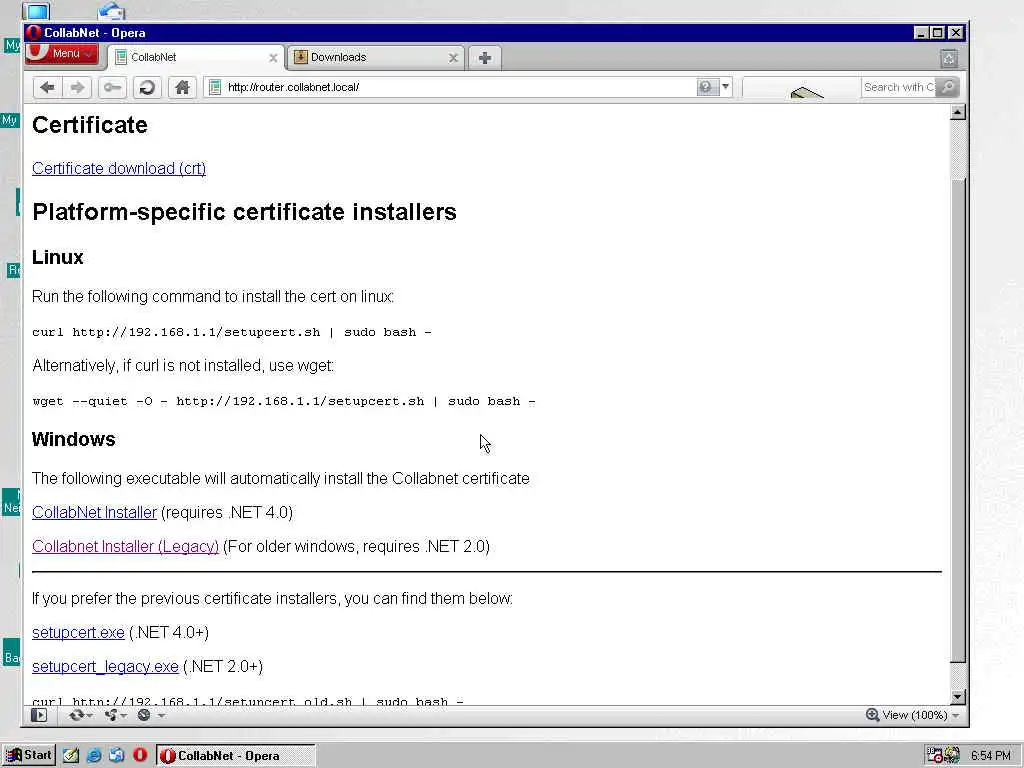Open the closed tabs trash icon
Screen dimensions: 1024x768
[949, 59]
